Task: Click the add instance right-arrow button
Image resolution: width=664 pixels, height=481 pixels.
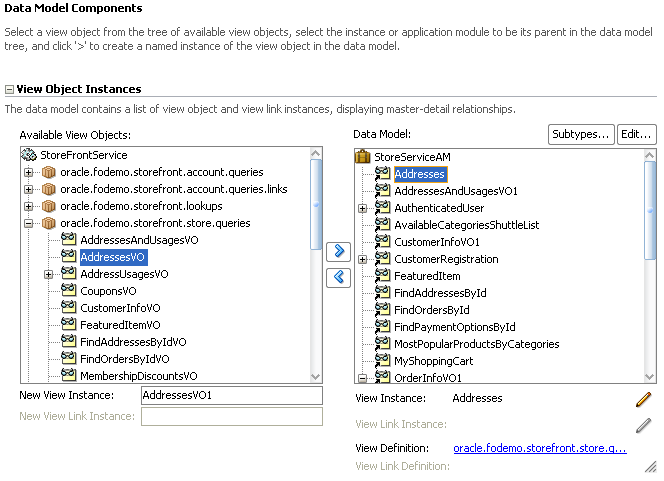Action: point(338,252)
